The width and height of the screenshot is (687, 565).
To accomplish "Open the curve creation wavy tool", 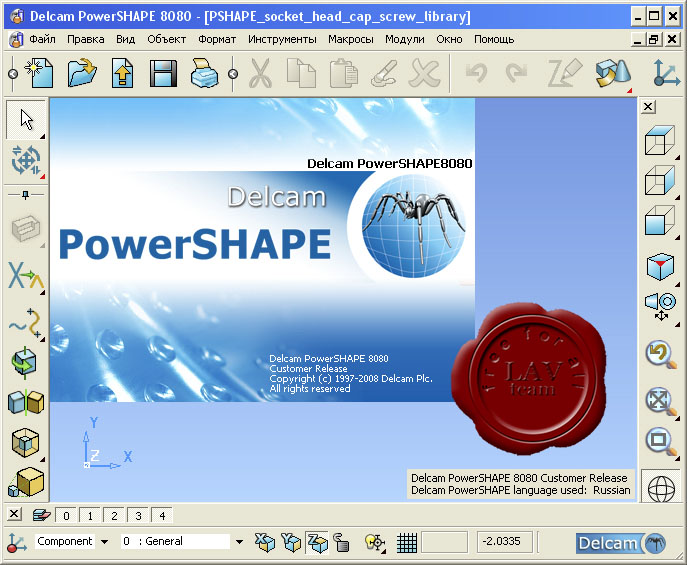I will 26,323.
